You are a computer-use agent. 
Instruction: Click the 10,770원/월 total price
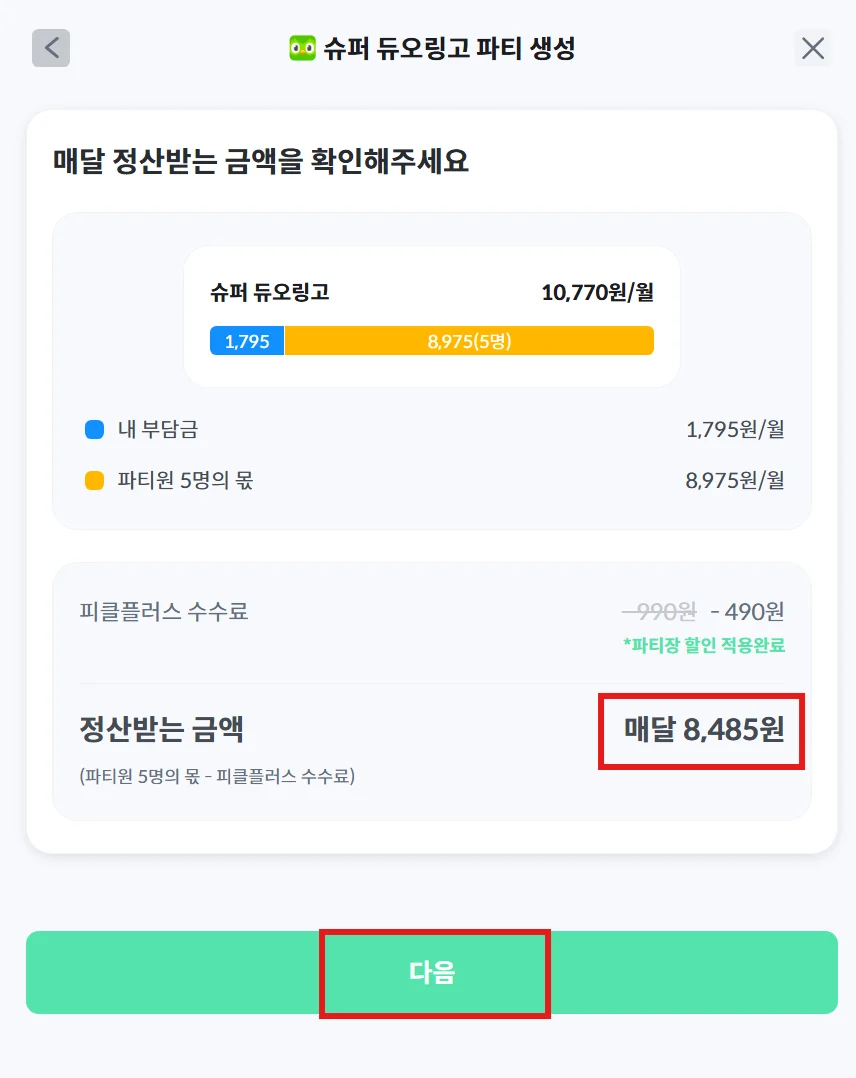tap(597, 293)
